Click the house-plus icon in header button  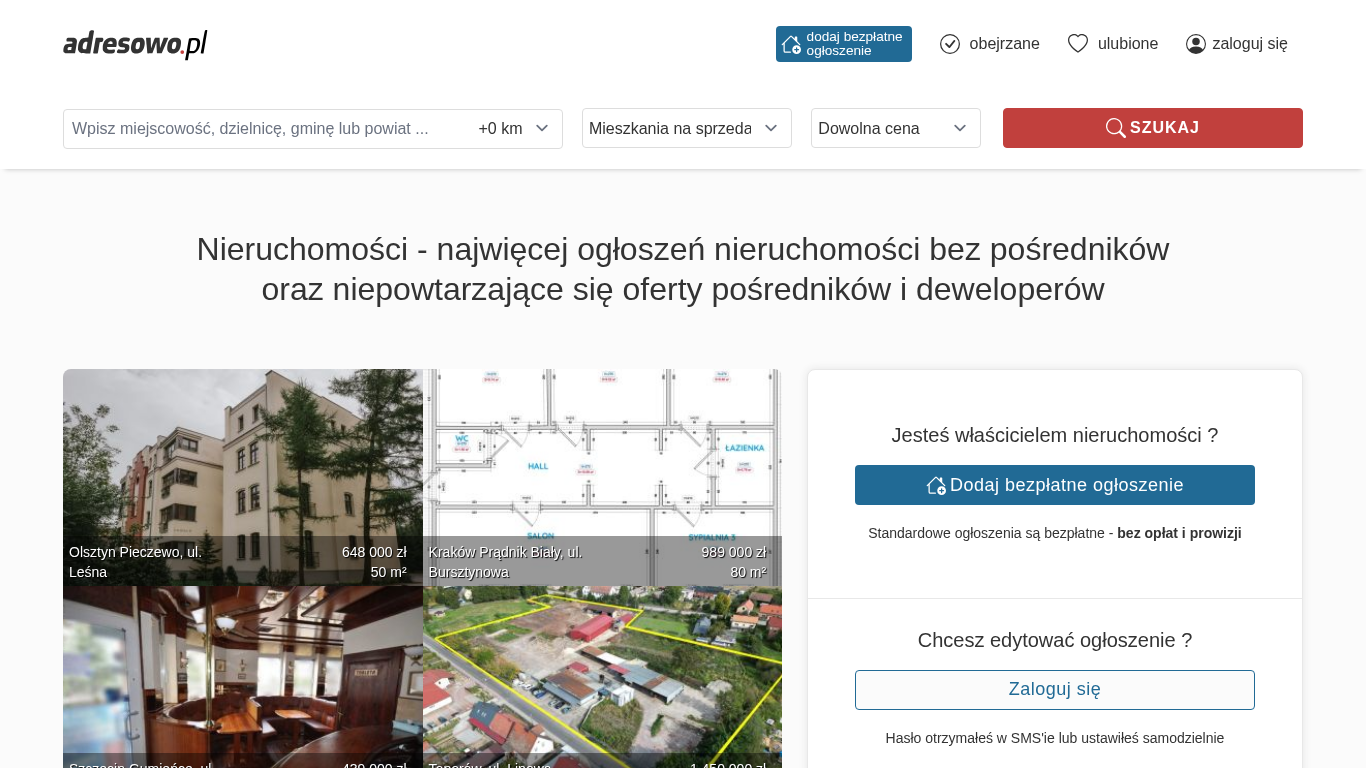pyautogui.click(x=791, y=44)
